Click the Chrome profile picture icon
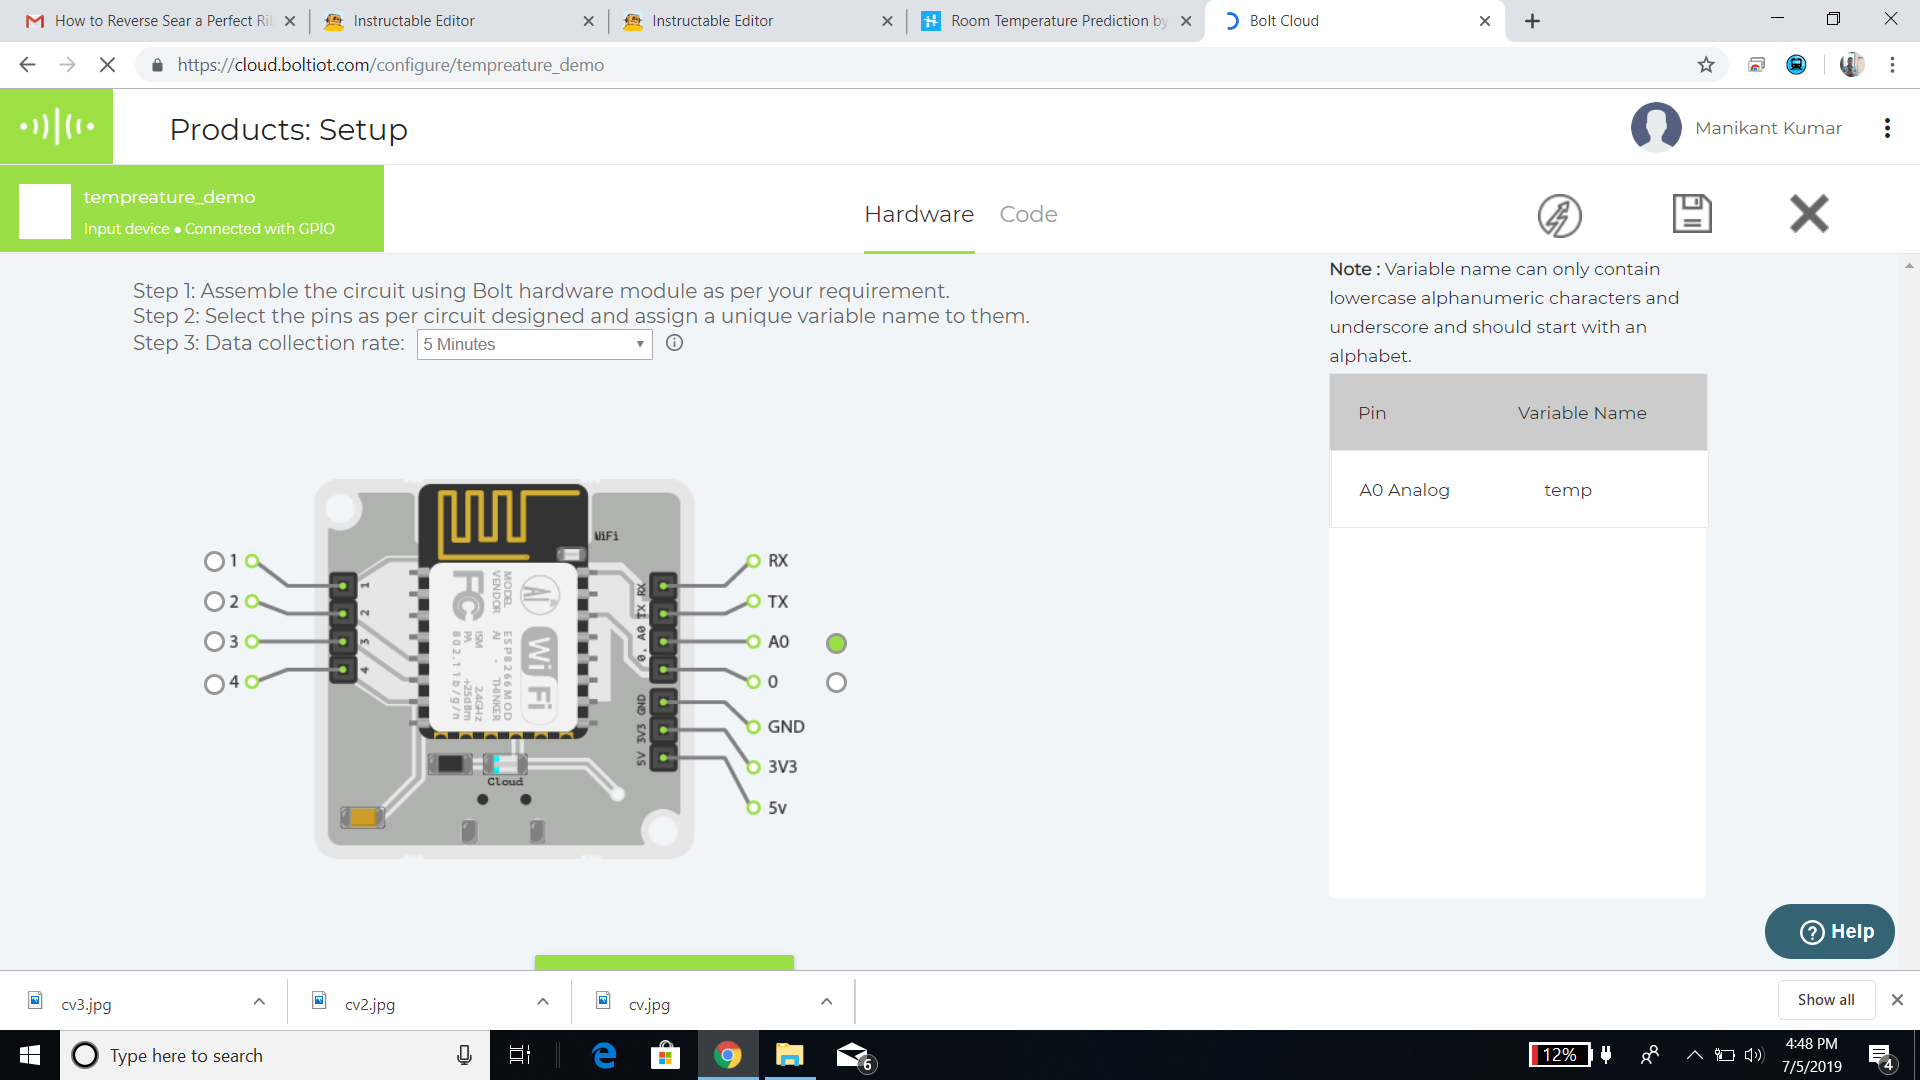The image size is (1920, 1080). click(x=1852, y=65)
